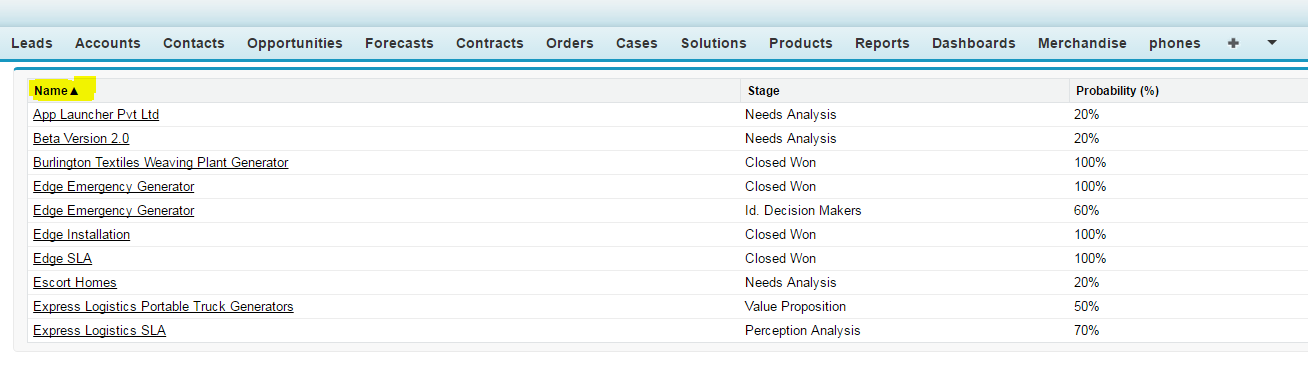Open the Escort Homes opportunity
The height and width of the screenshot is (376, 1308).
coord(75,283)
